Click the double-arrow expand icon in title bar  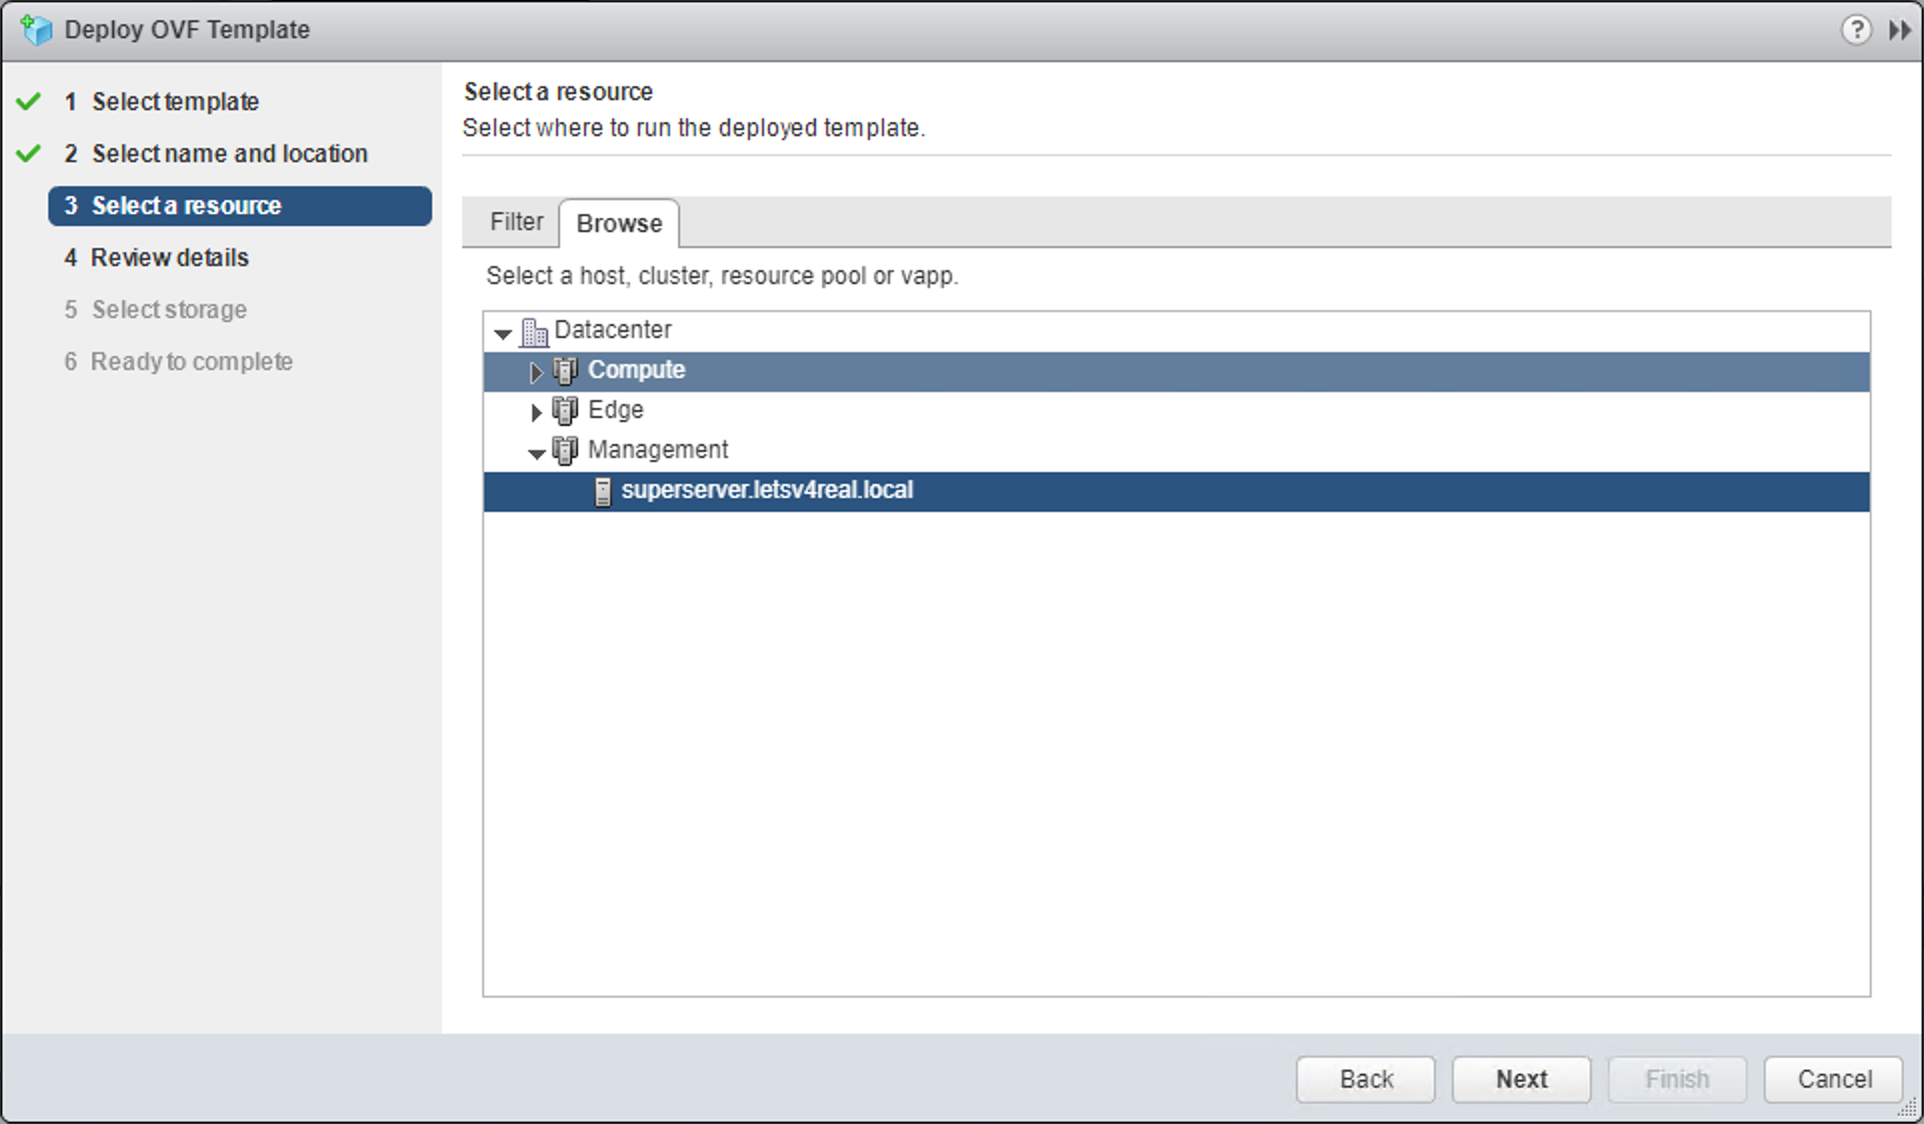tap(1899, 30)
